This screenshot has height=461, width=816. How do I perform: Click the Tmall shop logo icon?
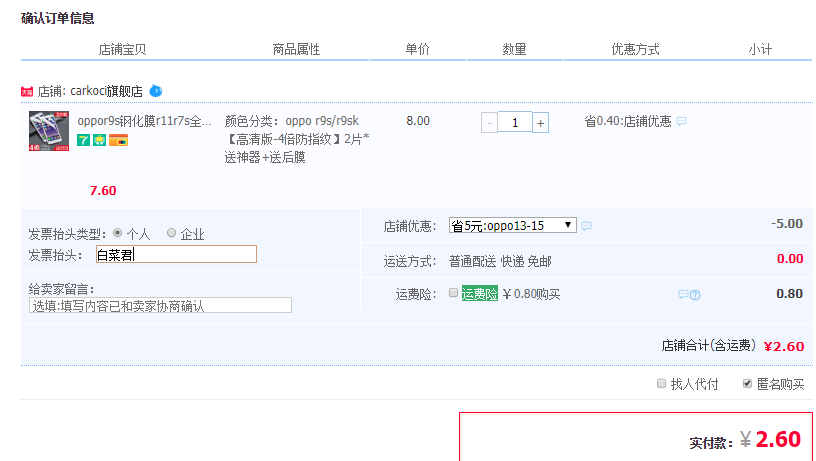pos(27,92)
